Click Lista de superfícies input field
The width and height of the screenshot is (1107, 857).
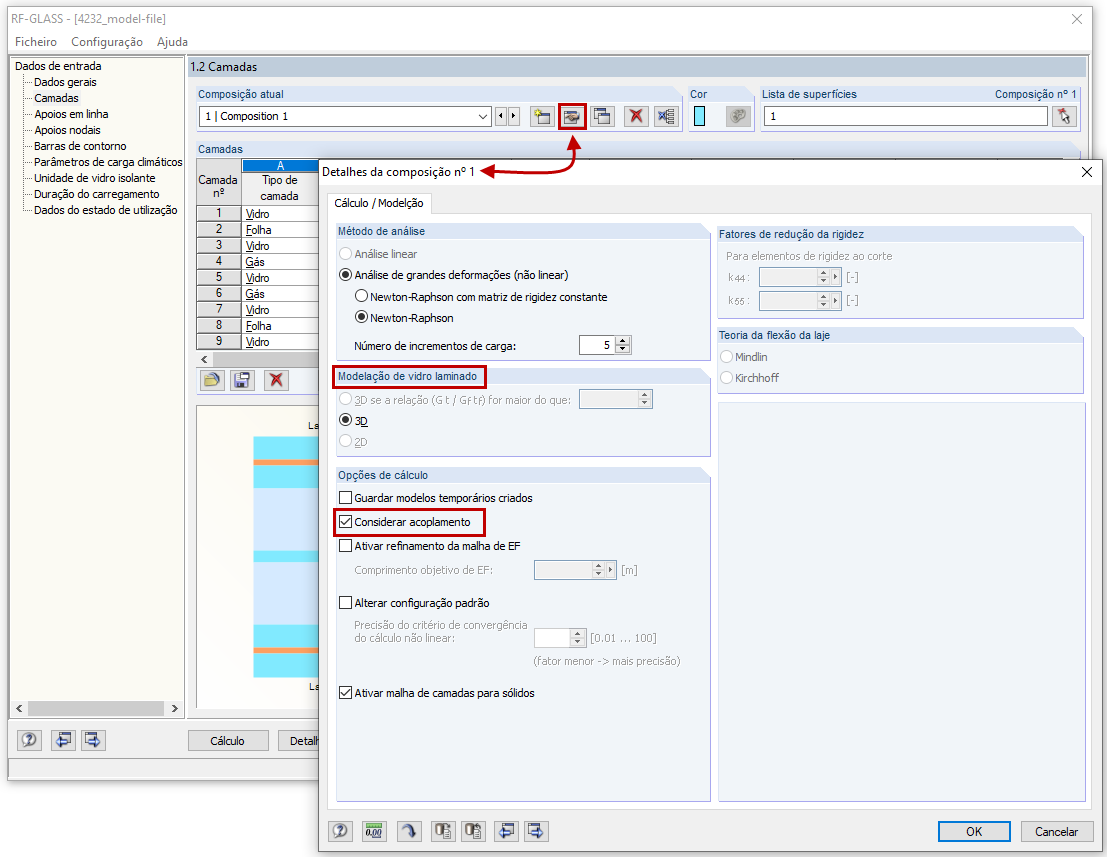906,116
